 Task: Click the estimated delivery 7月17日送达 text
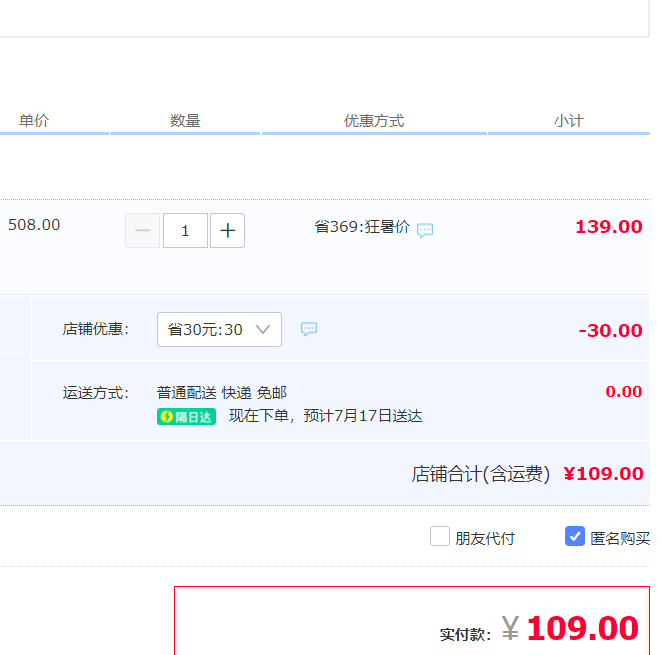(325, 416)
